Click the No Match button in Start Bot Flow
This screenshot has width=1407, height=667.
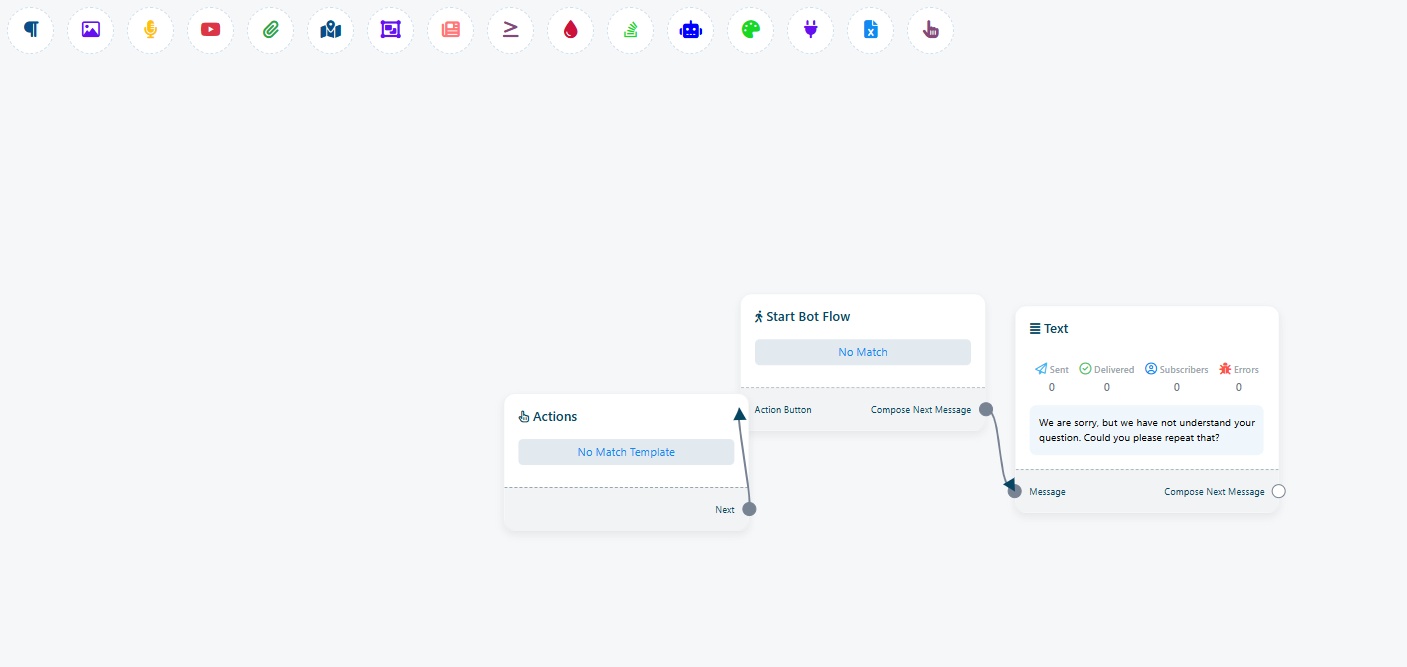[863, 352]
